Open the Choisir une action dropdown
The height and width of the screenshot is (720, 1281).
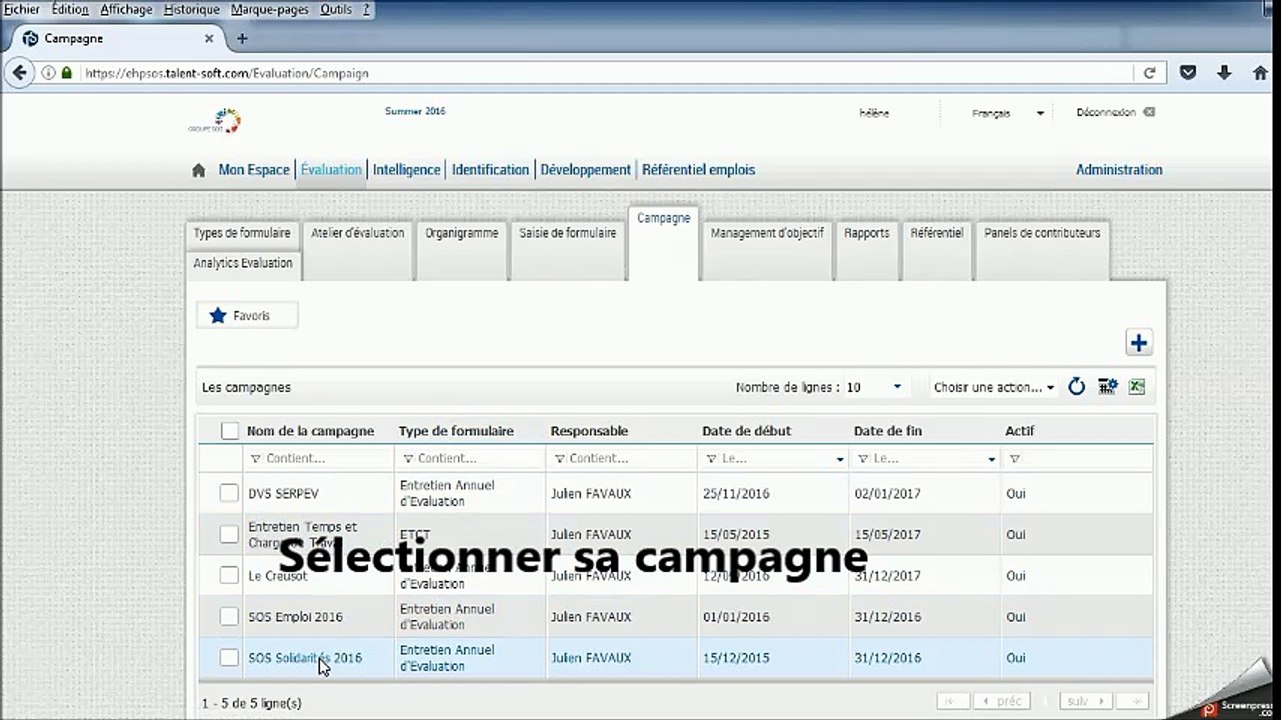tap(994, 387)
